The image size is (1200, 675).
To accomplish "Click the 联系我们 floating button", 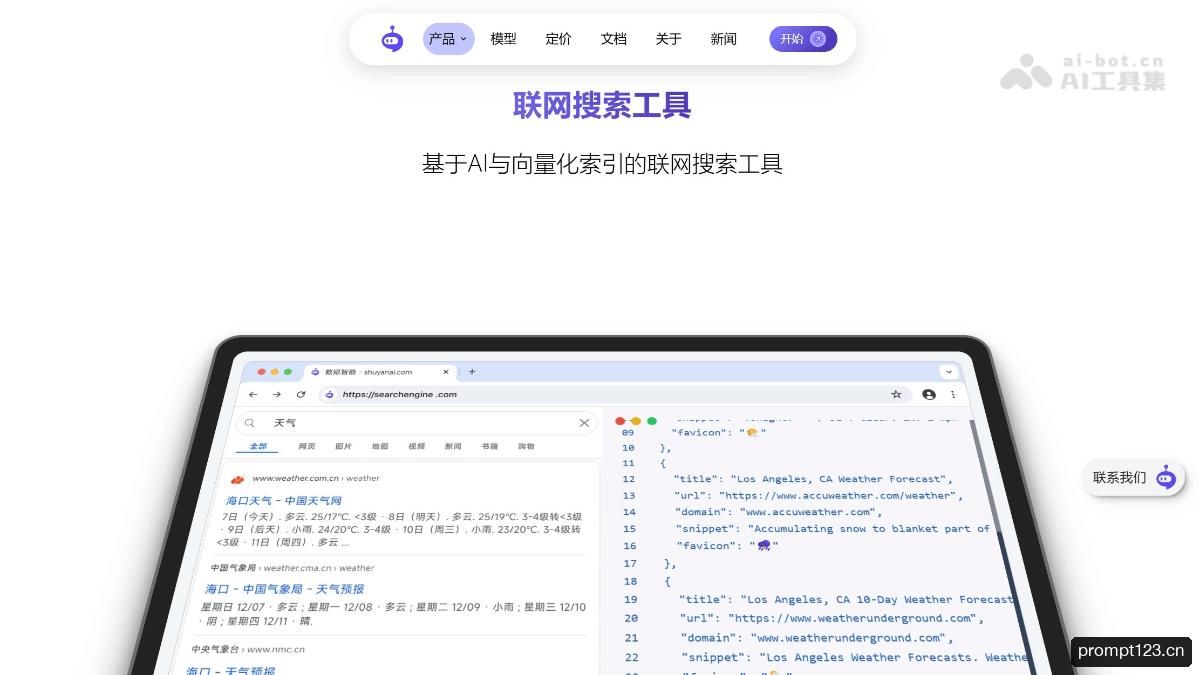I will [1134, 477].
